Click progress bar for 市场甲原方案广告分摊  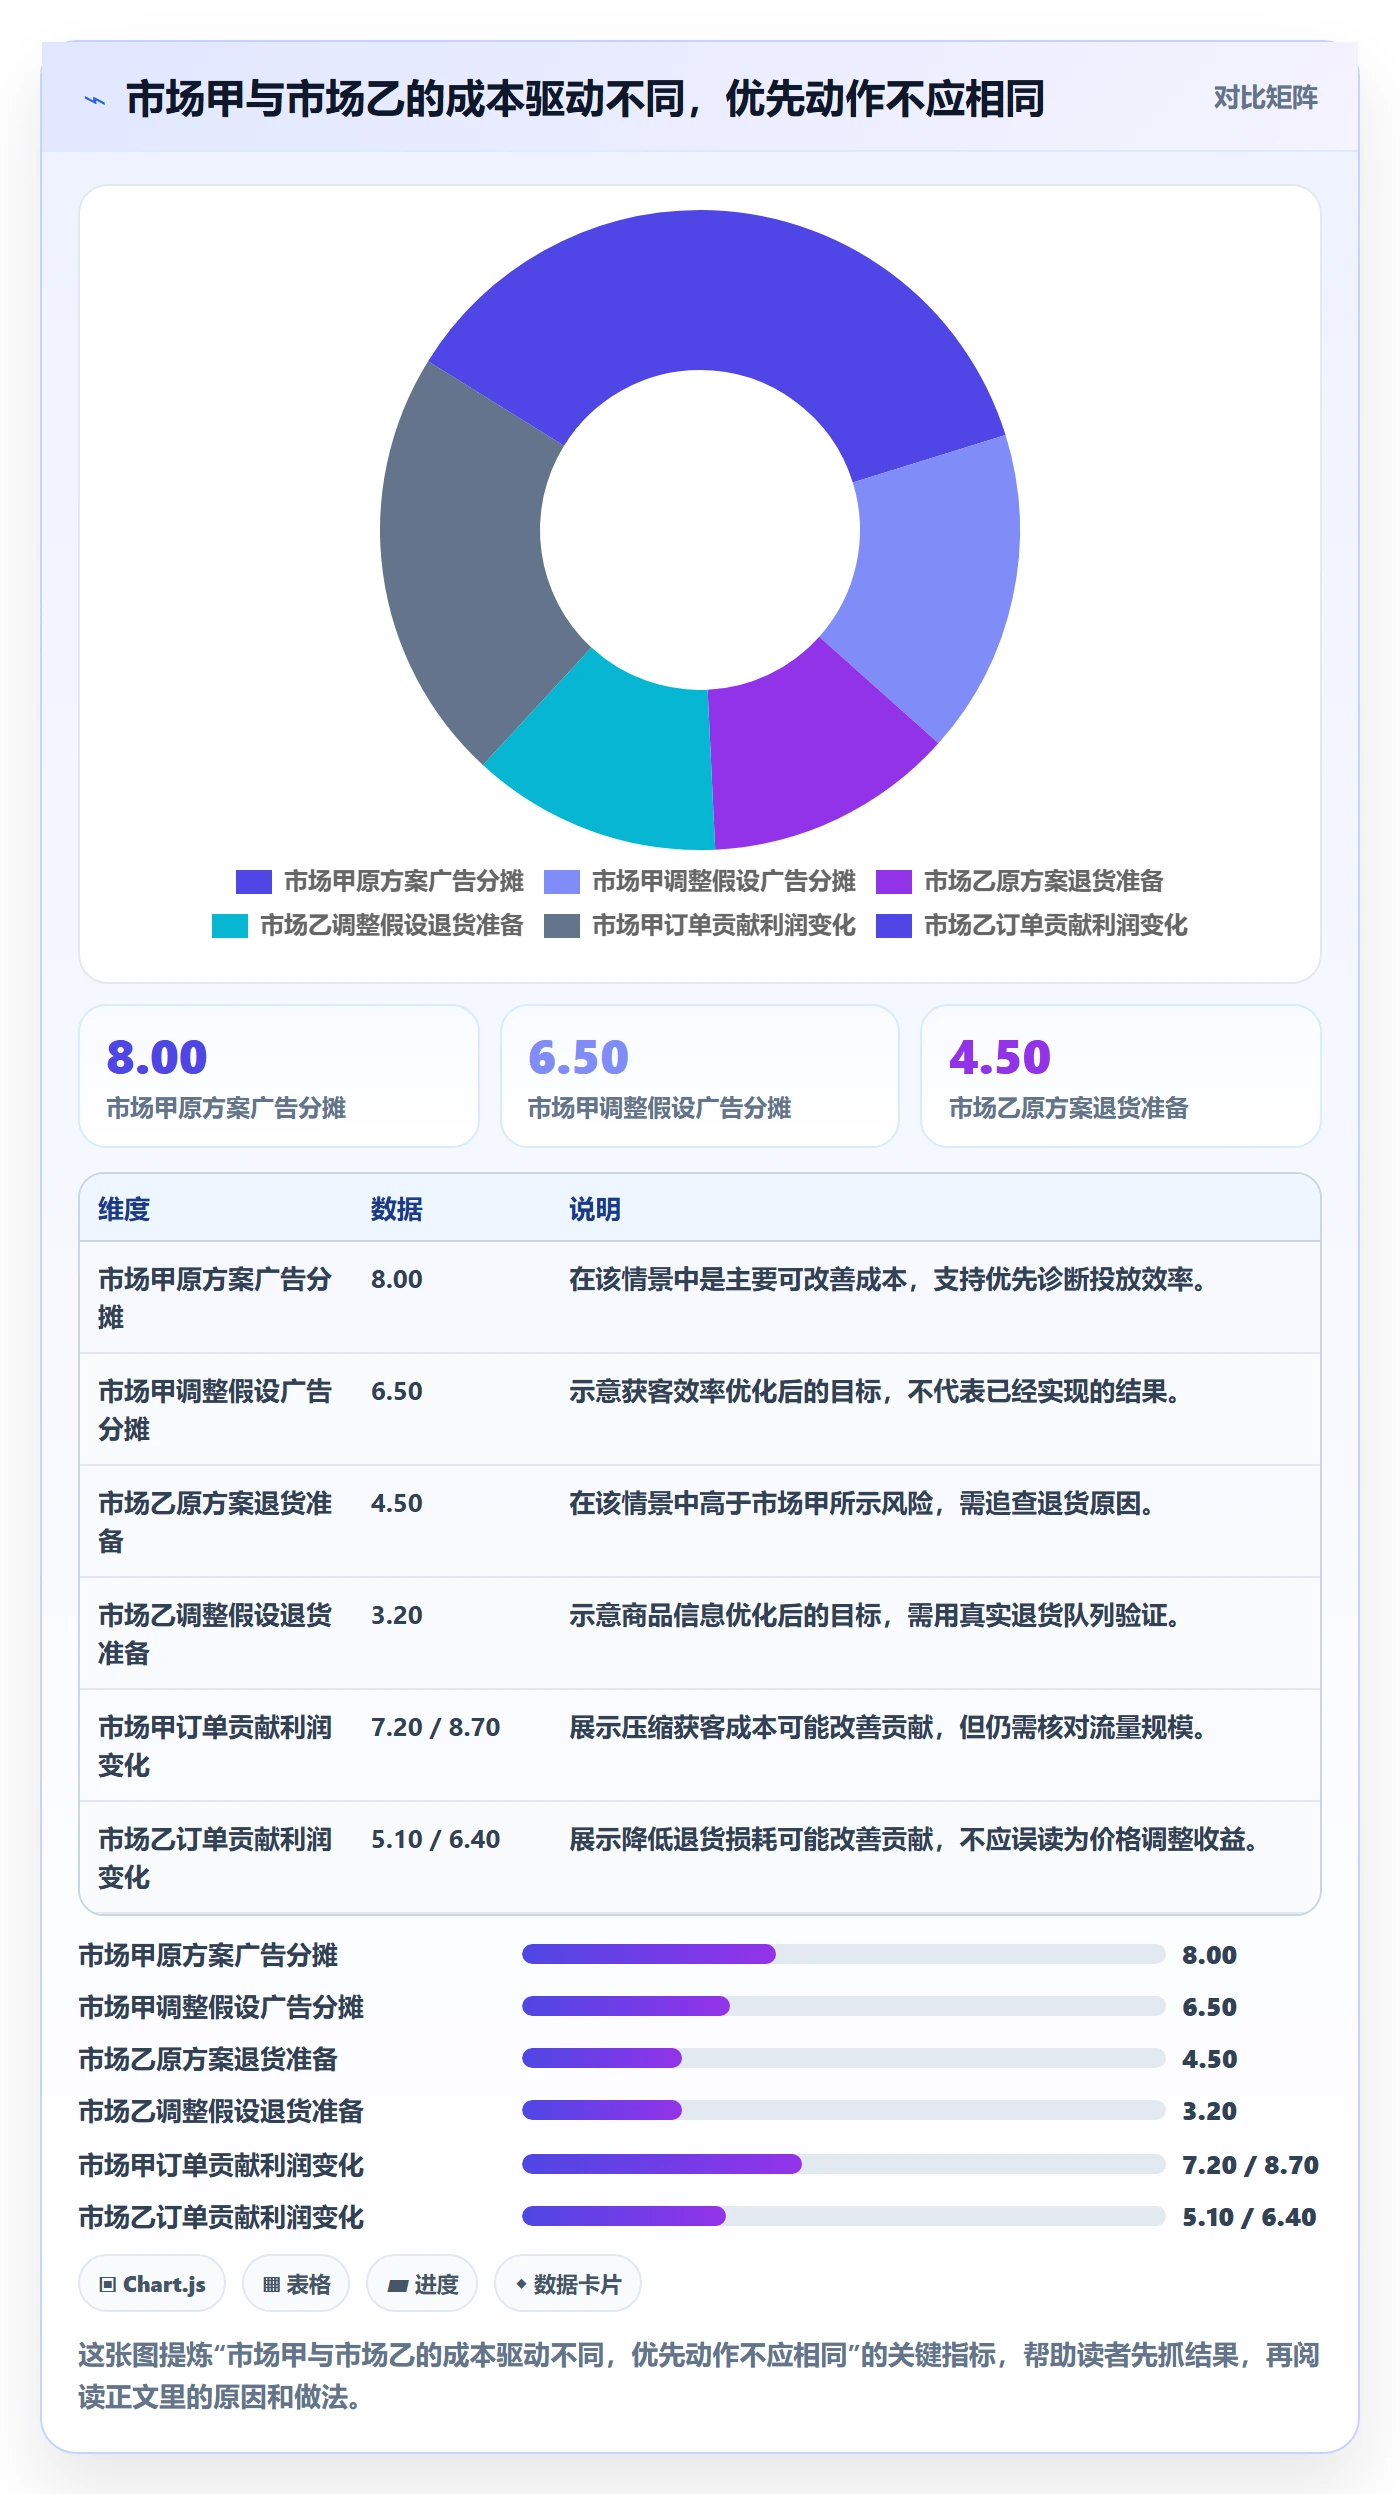(x=844, y=1954)
